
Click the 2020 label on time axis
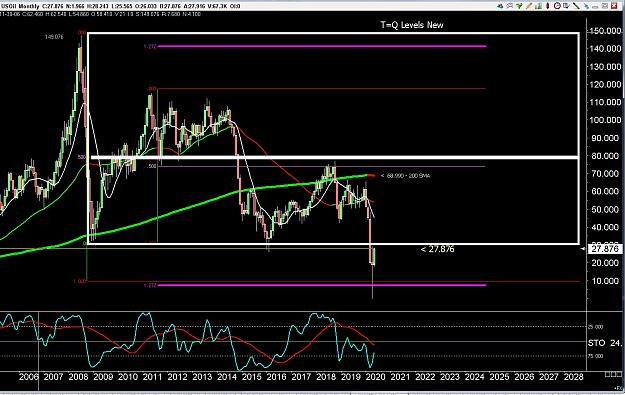[375, 377]
